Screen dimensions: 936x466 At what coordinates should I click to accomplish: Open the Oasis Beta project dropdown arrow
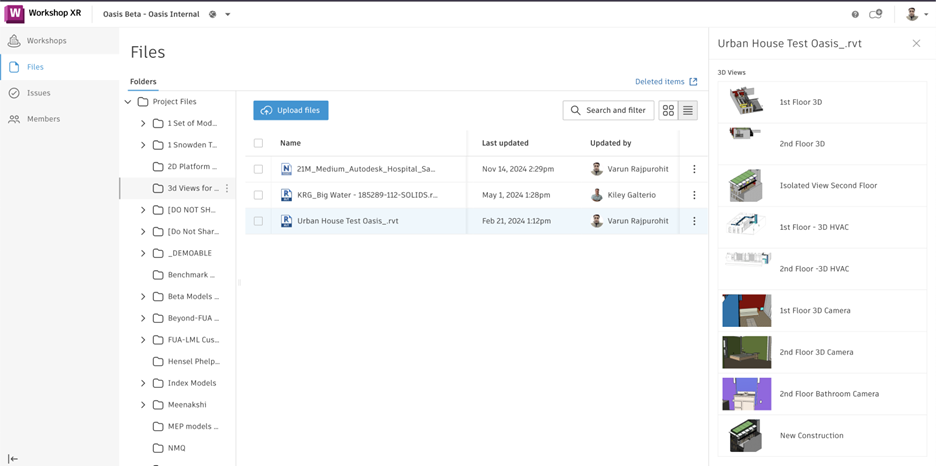click(227, 14)
